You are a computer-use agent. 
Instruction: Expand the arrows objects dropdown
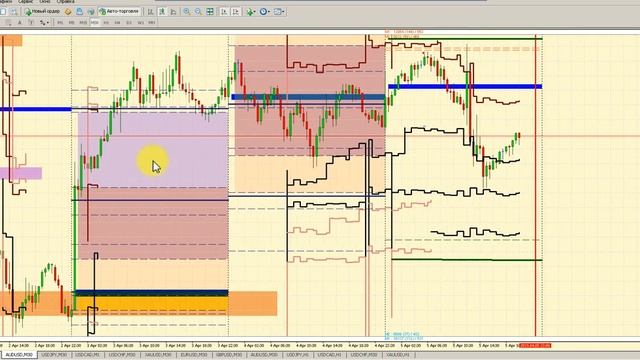(48, 23)
